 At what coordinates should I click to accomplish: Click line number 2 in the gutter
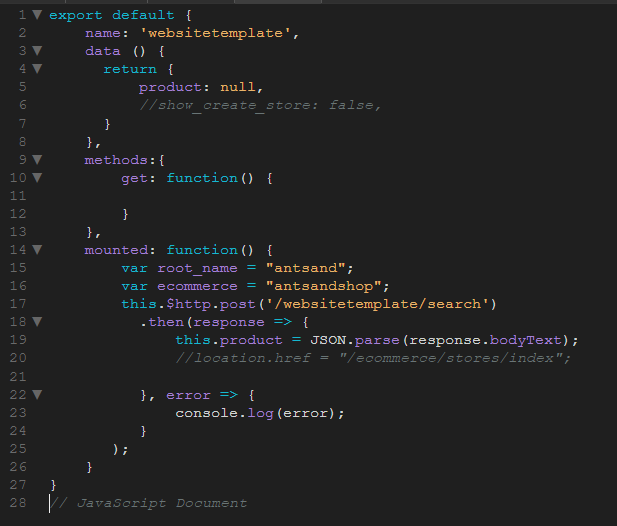(x=22, y=33)
